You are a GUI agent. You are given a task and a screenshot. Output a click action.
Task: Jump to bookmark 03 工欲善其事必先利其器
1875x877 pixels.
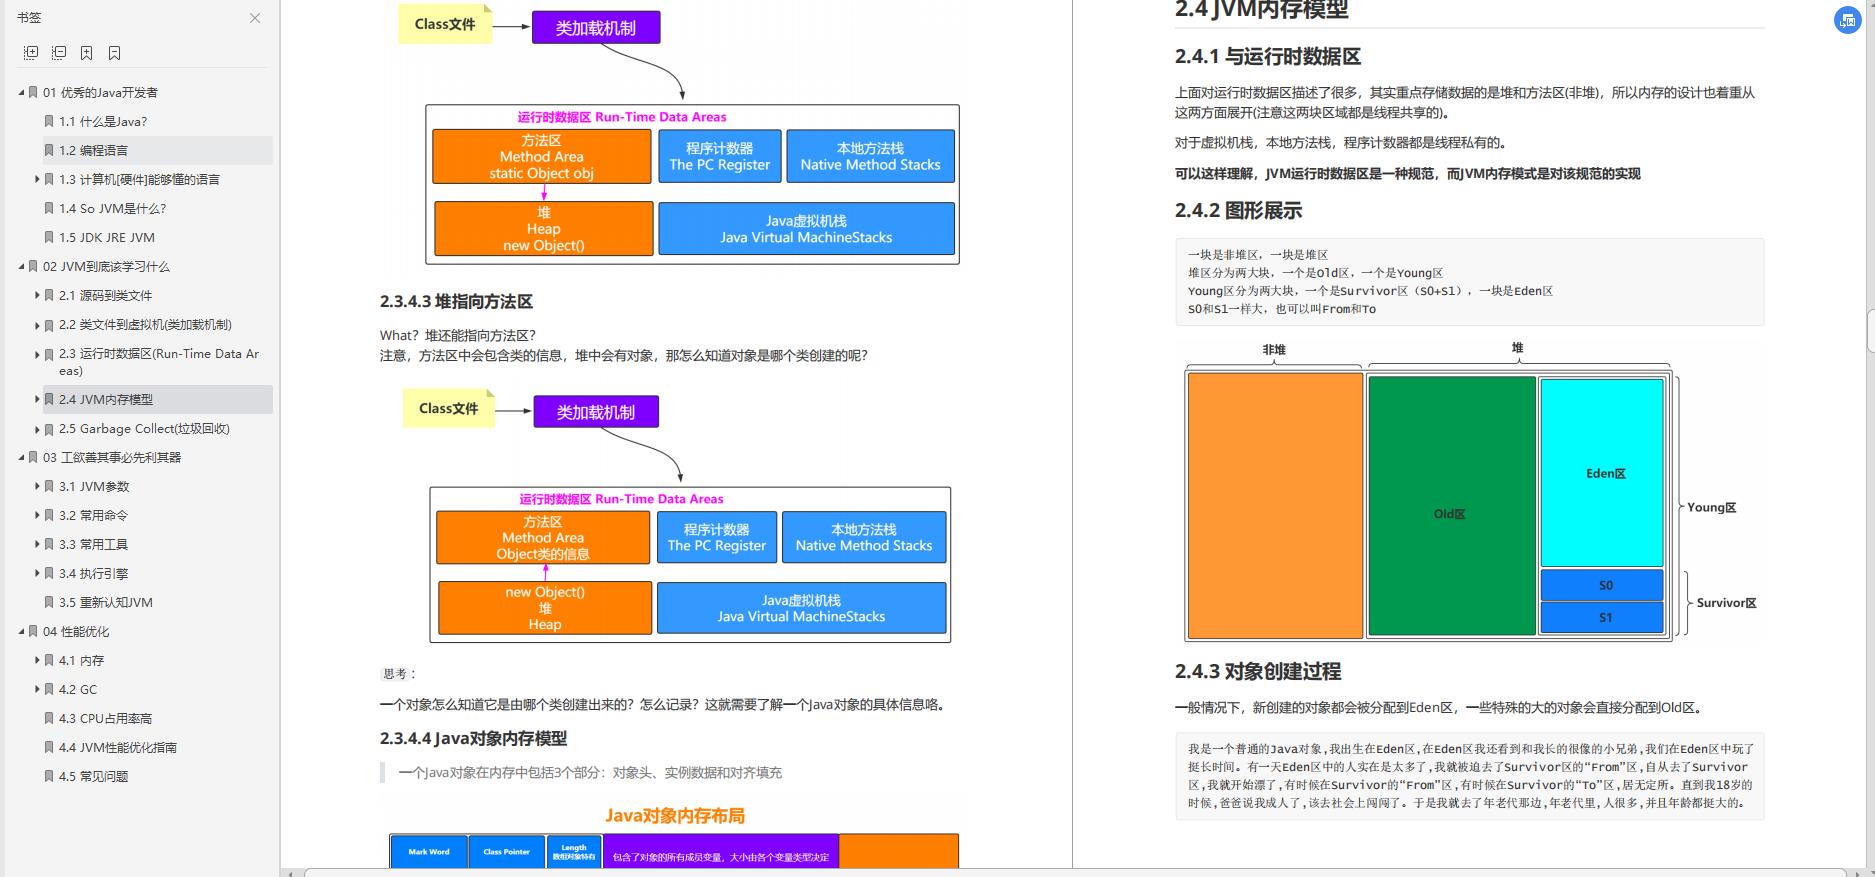[x=112, y=457]
